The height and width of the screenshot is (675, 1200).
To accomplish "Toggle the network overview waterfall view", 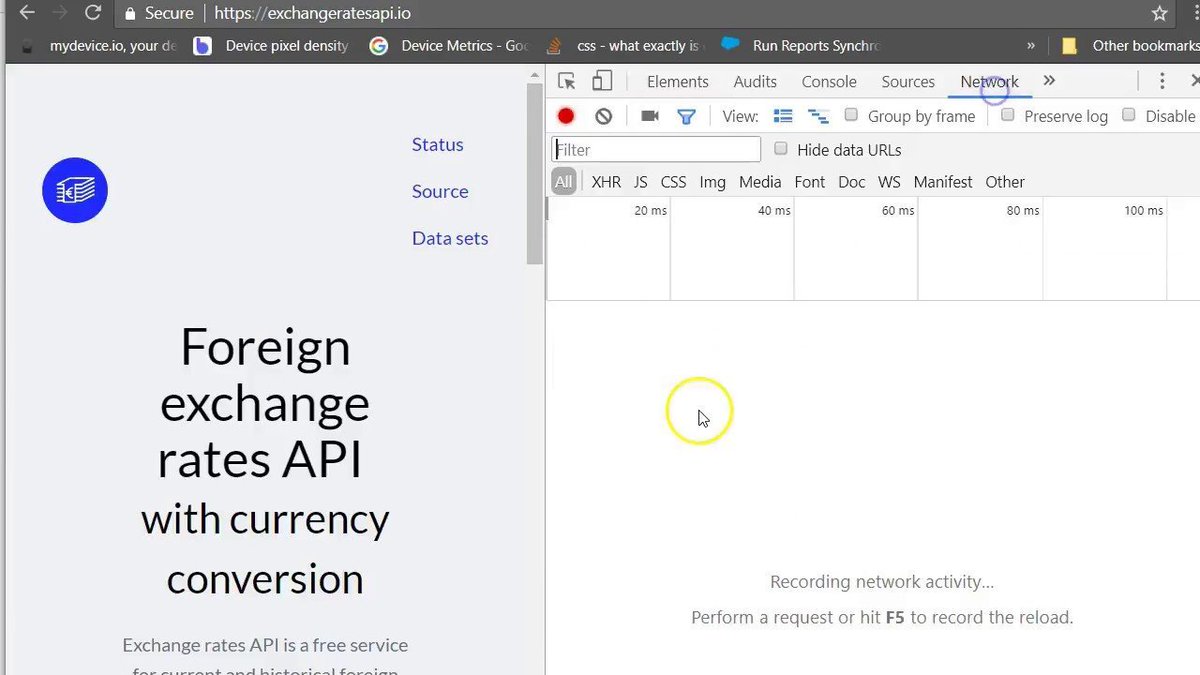I will click(x=818, y=115).
